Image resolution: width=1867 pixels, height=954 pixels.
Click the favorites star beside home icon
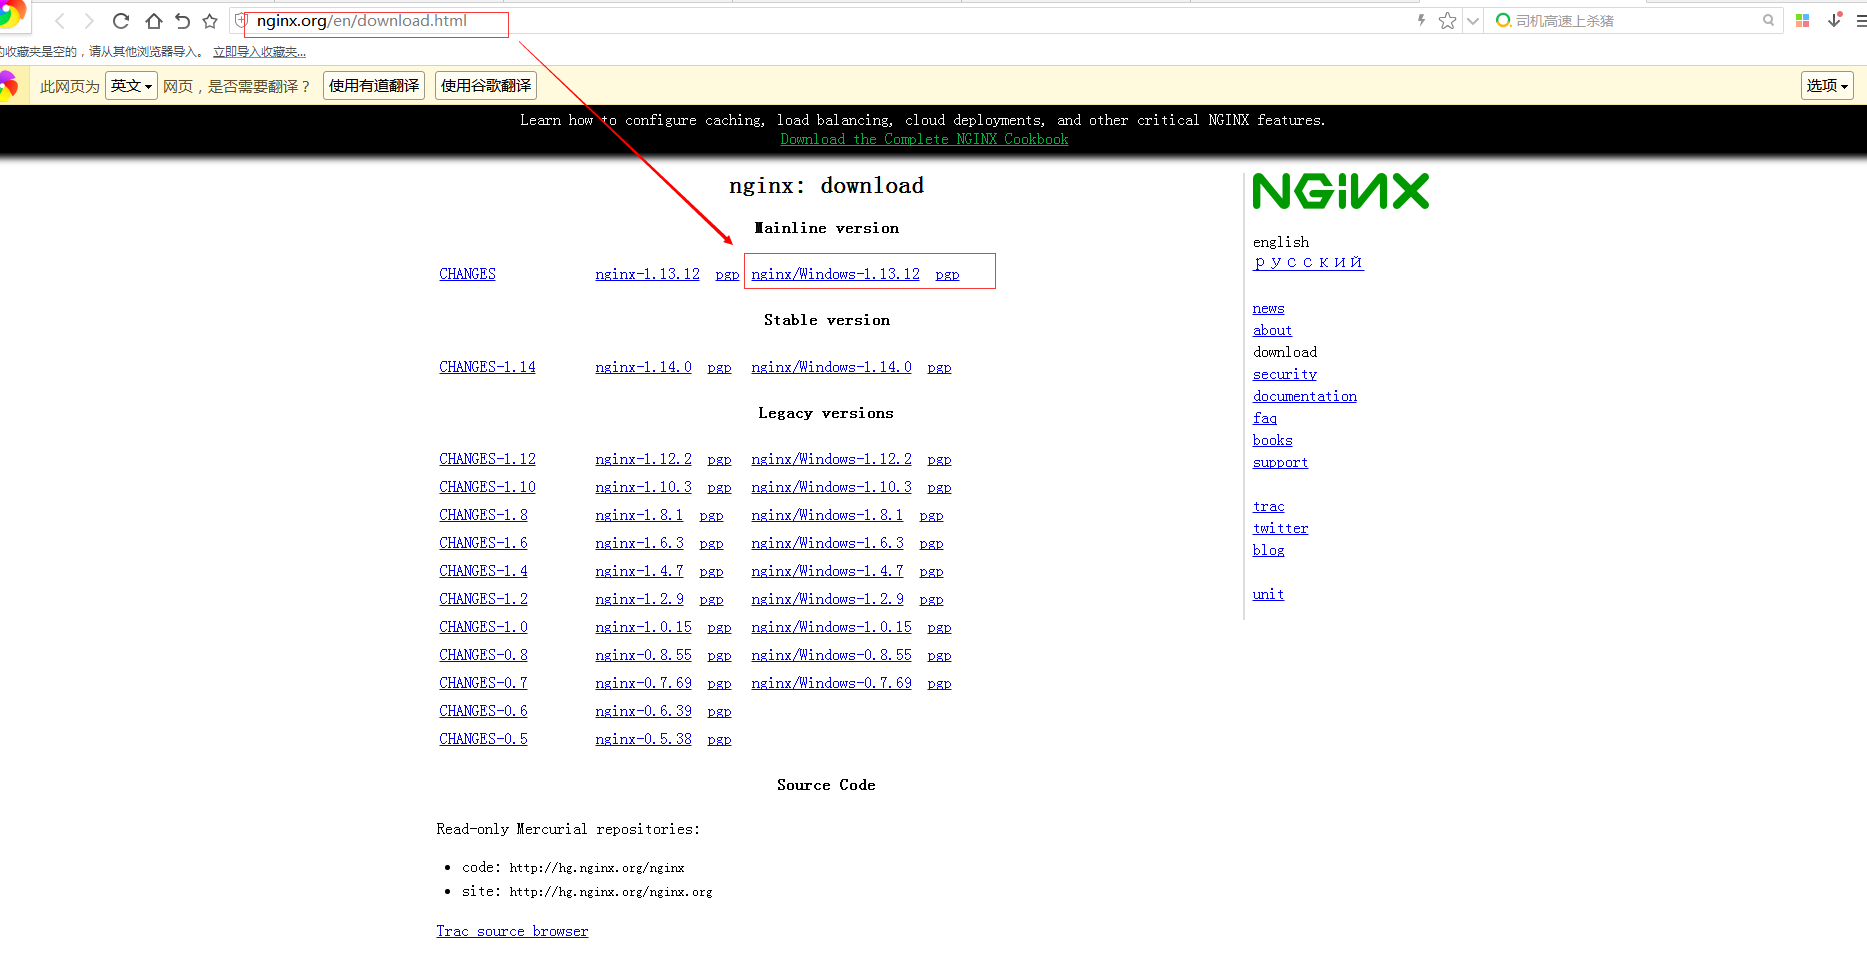coord(210,21)
